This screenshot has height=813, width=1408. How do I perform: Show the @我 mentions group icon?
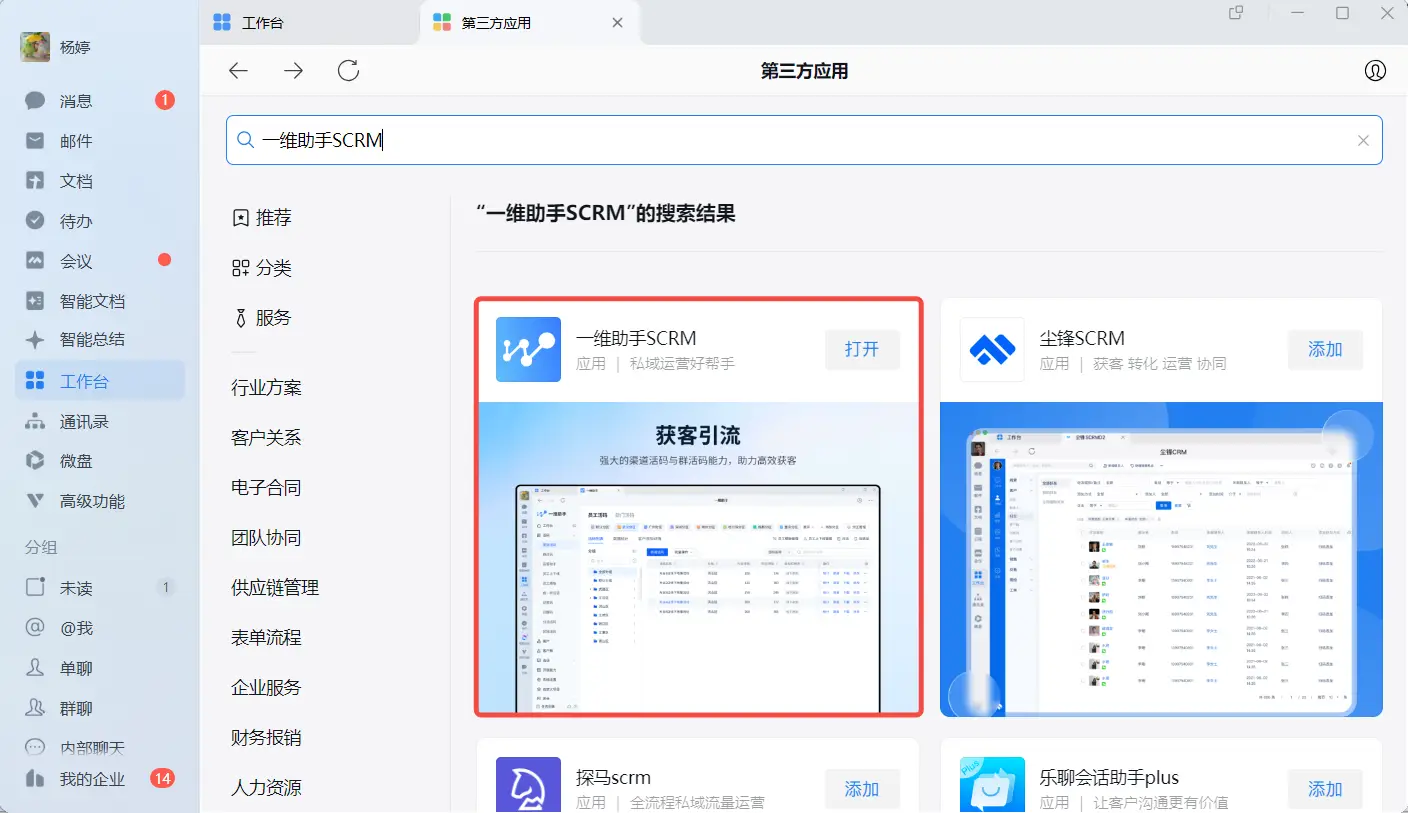pyautogui.click(x=35, y=628)
